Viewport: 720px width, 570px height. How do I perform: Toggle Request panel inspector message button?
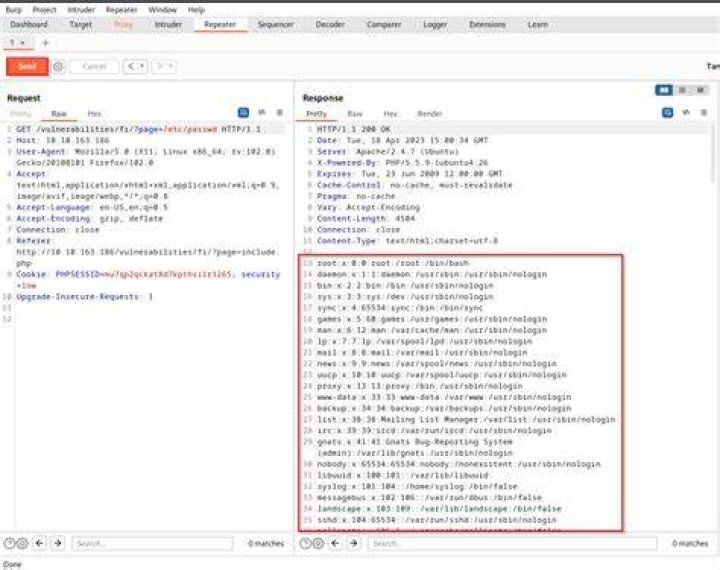[243, 113]
